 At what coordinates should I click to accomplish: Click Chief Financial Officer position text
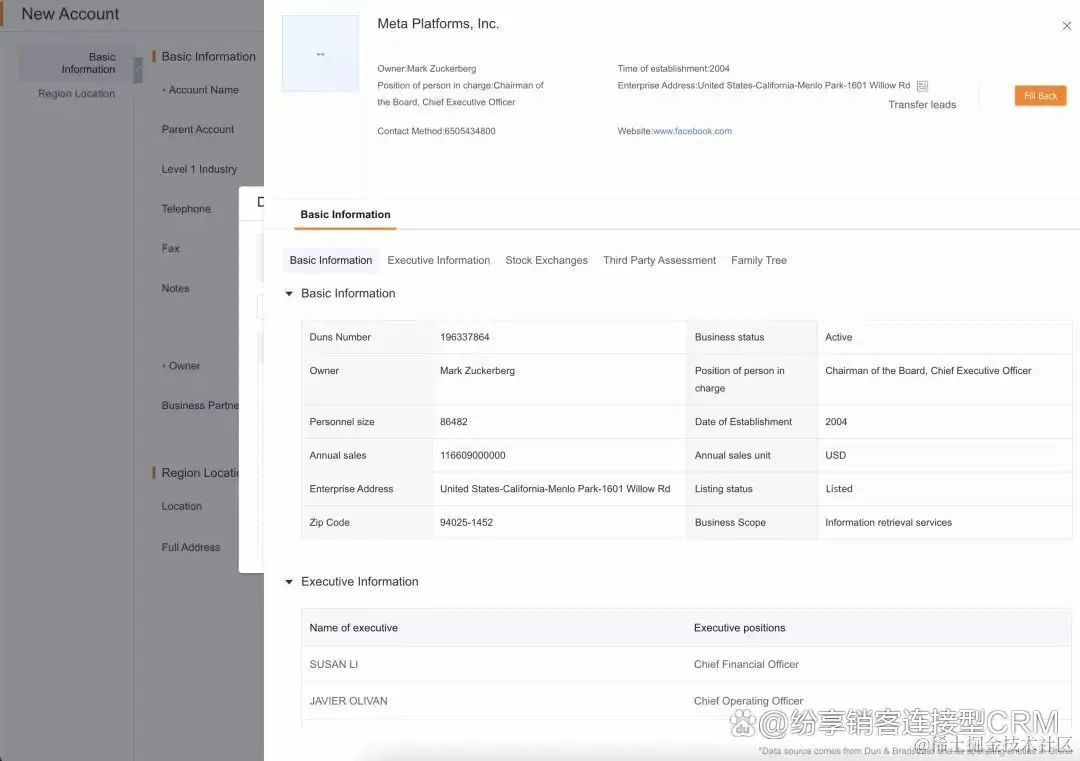(x=747, y=665)
